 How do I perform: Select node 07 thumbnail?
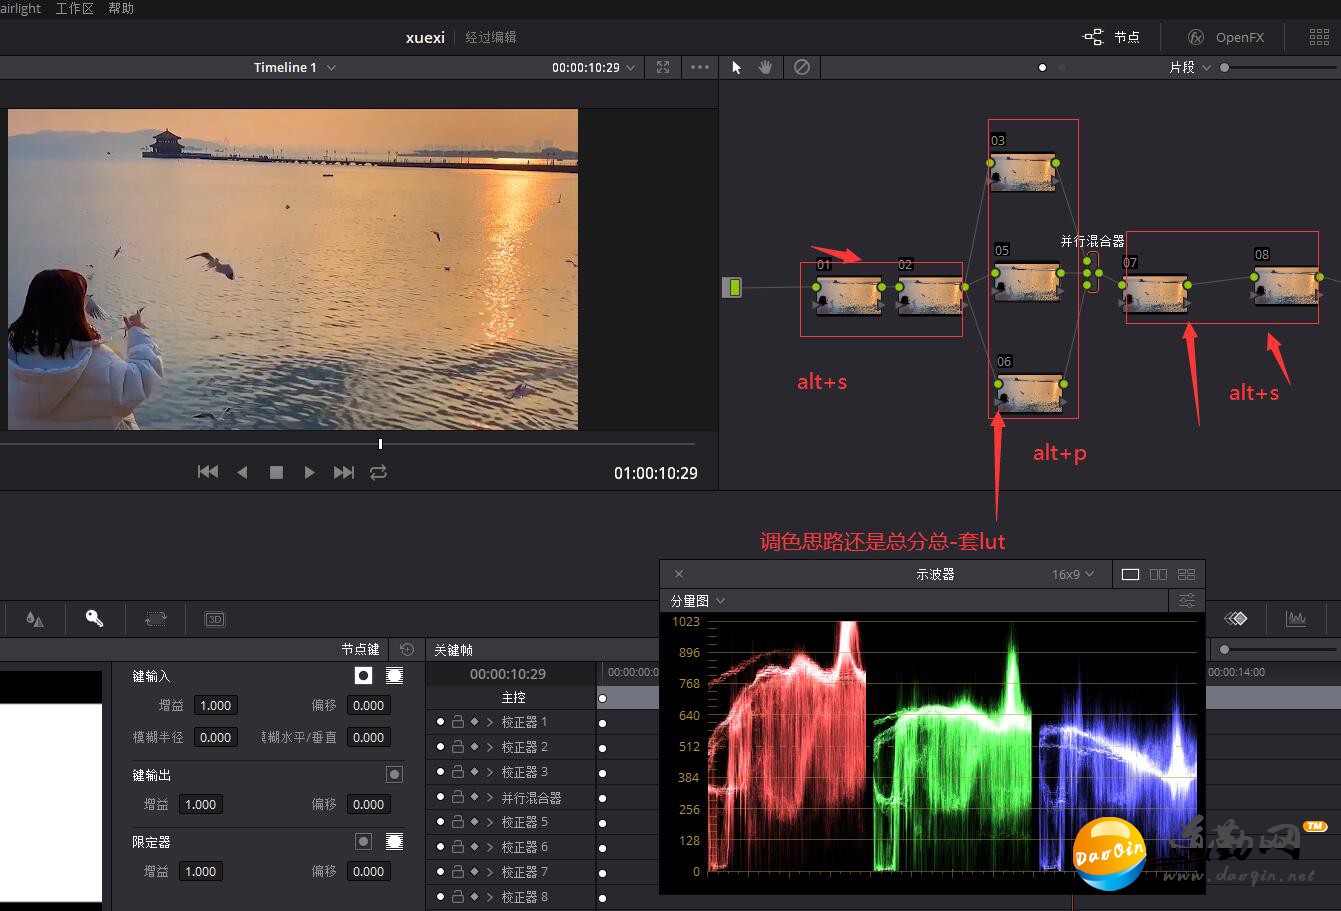[x=1155, y=292]
